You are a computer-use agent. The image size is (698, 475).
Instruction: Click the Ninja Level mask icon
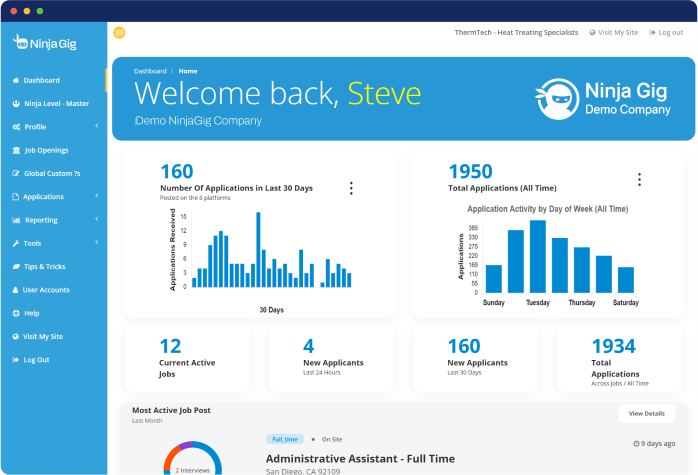click(x=16, y=104)
